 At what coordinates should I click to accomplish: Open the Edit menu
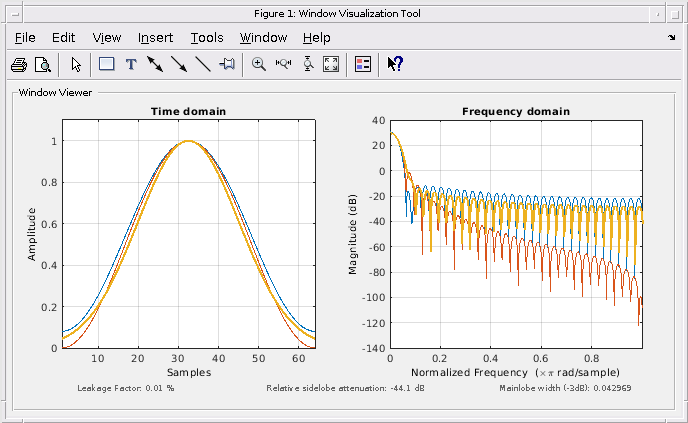[64, 38]
